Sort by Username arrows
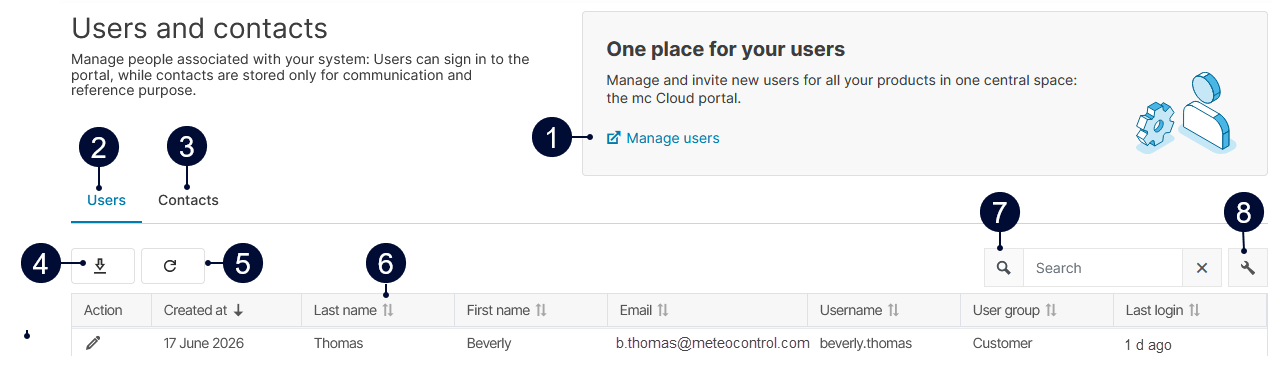Image resolution: width=1273 pixels, height=378 pixels. [x=893, y=311]
